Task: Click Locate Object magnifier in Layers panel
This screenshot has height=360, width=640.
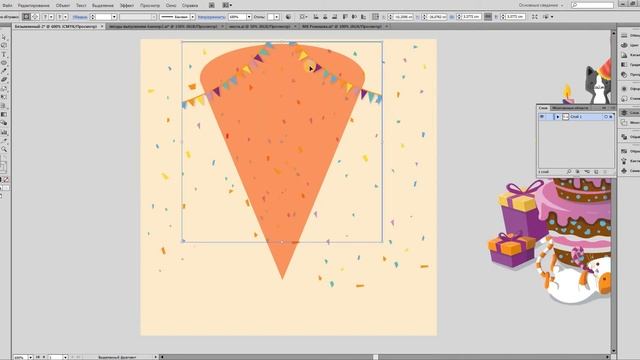Action: (569, 172)
